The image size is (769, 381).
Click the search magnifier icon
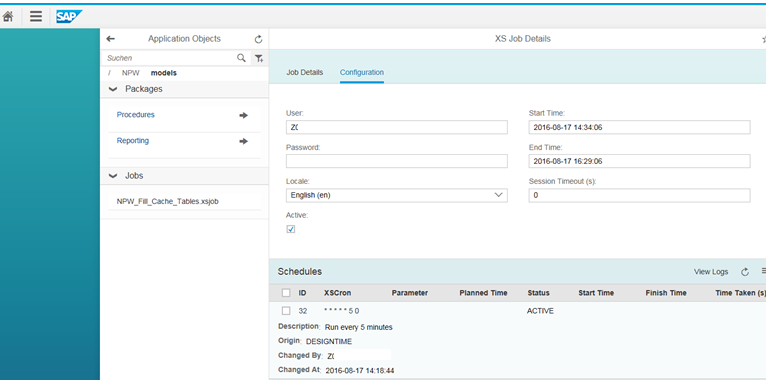point(241,58)
